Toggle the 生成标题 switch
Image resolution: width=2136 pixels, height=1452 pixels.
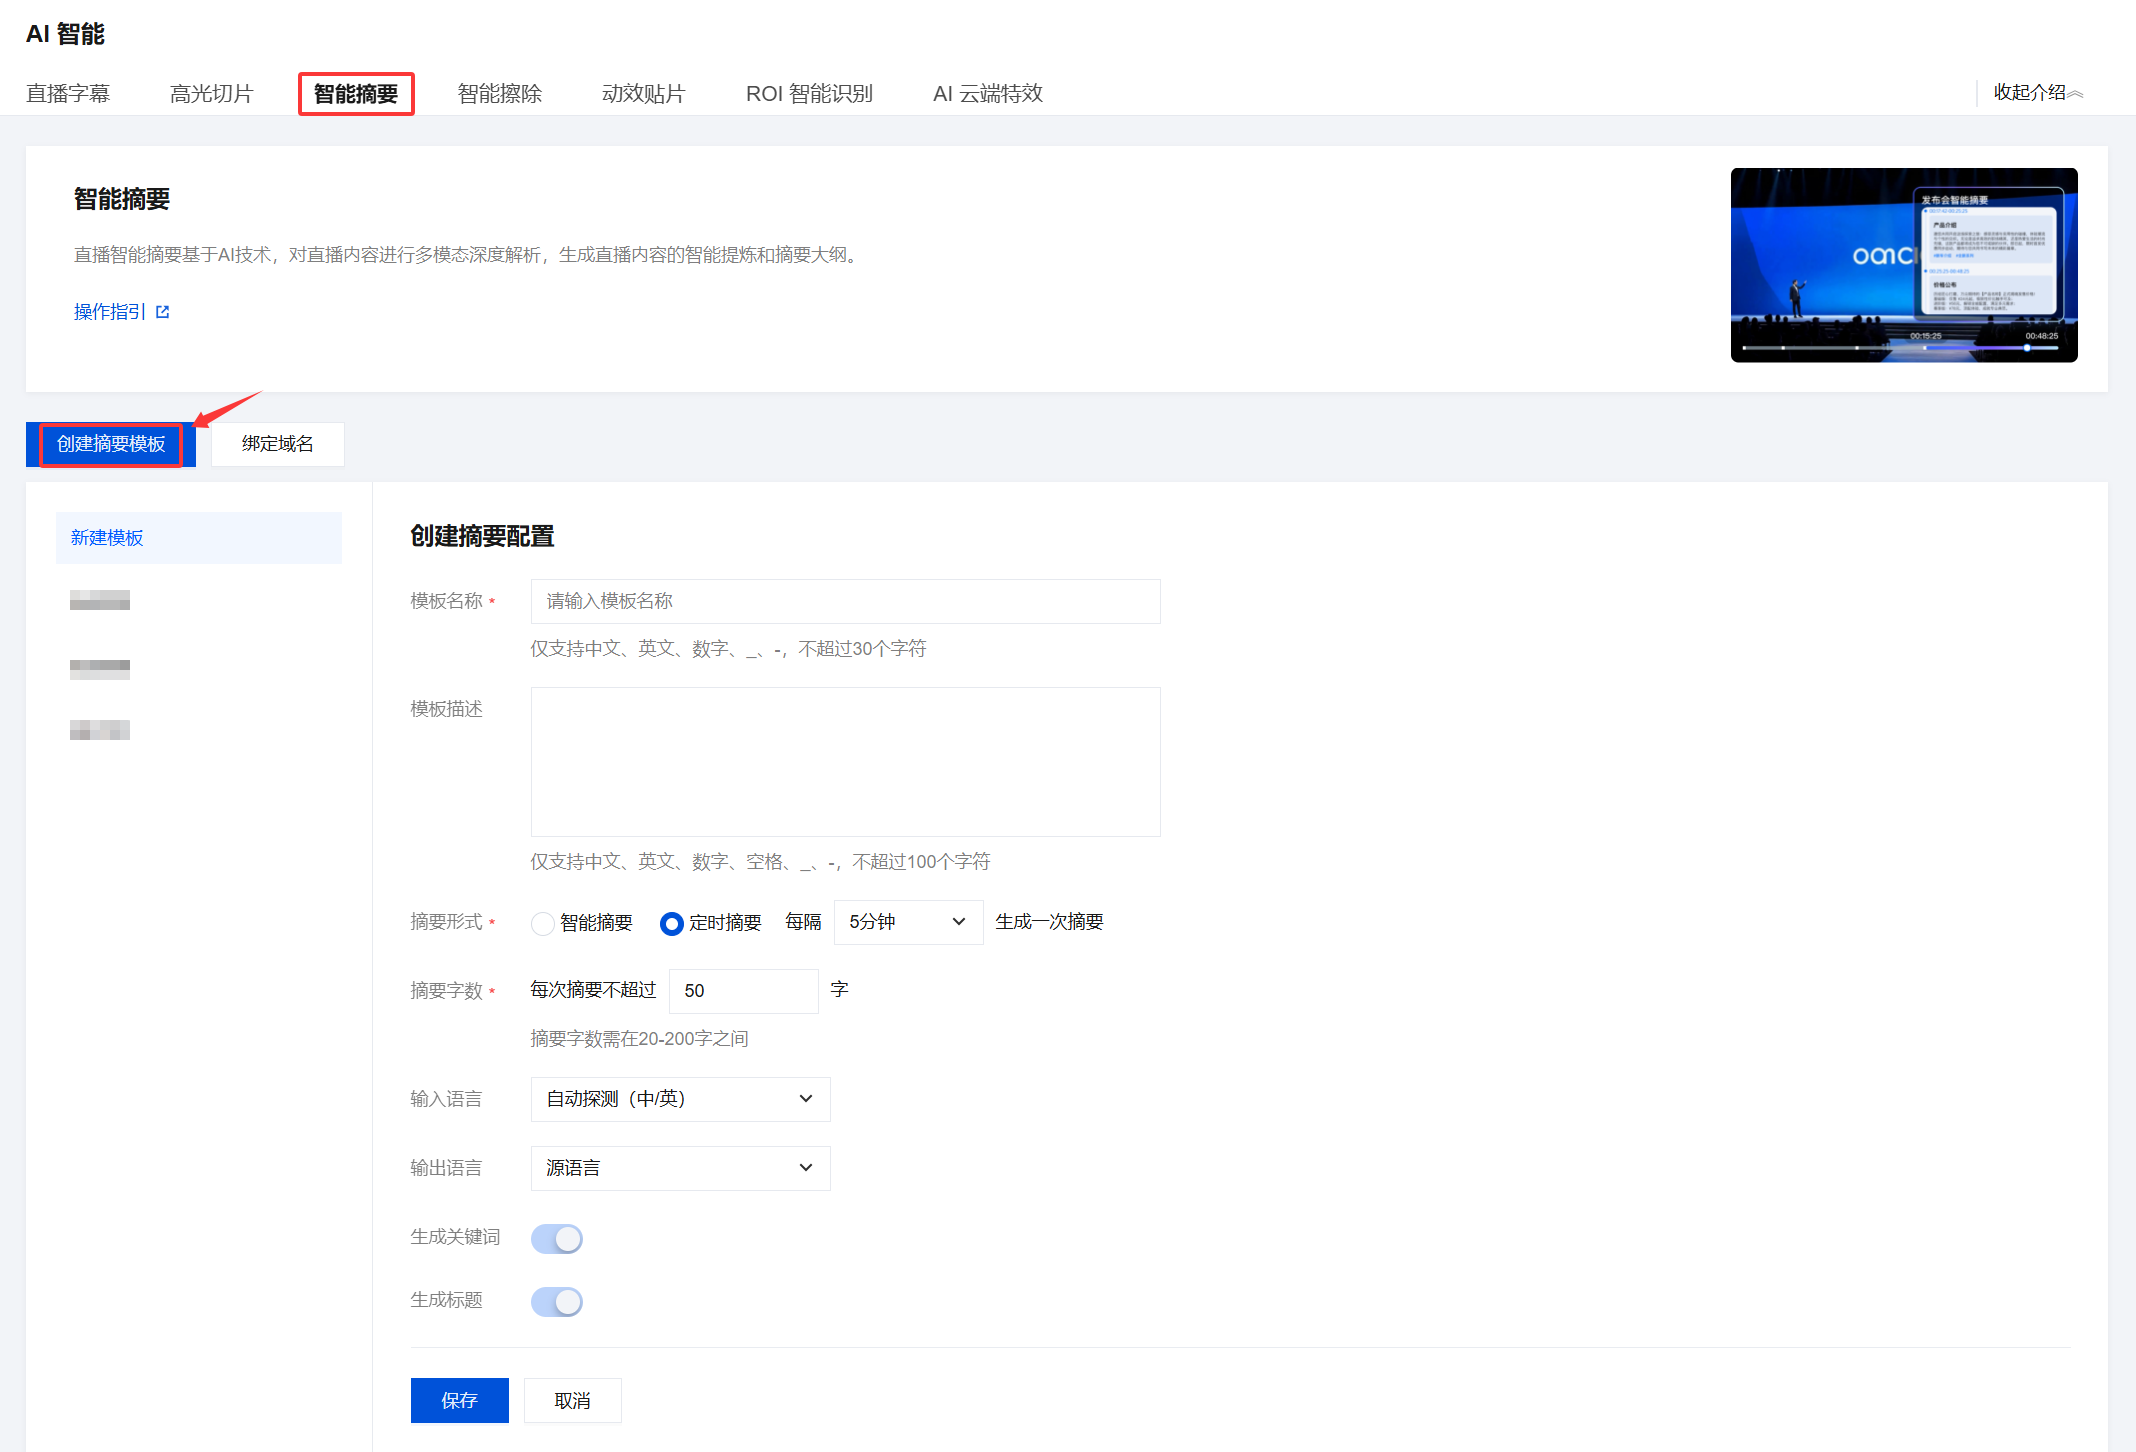pyautogui.click(x=557, y=1301)
